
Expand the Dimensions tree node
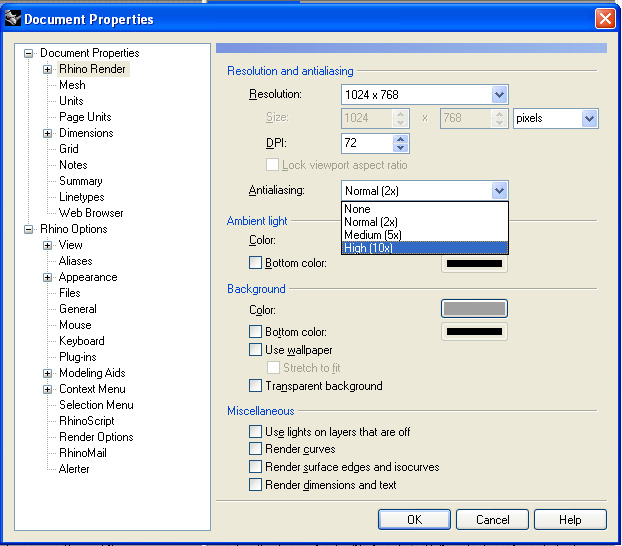coord(48,133)
